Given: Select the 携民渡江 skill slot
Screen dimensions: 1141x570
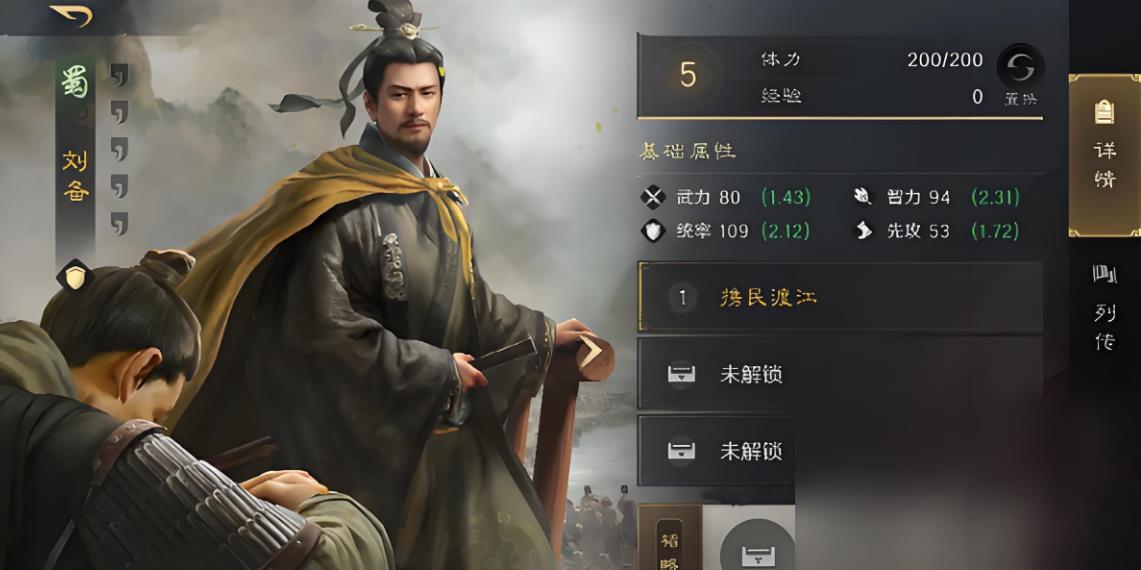Looking at the screenshot, I should click(x=840, y=298).
